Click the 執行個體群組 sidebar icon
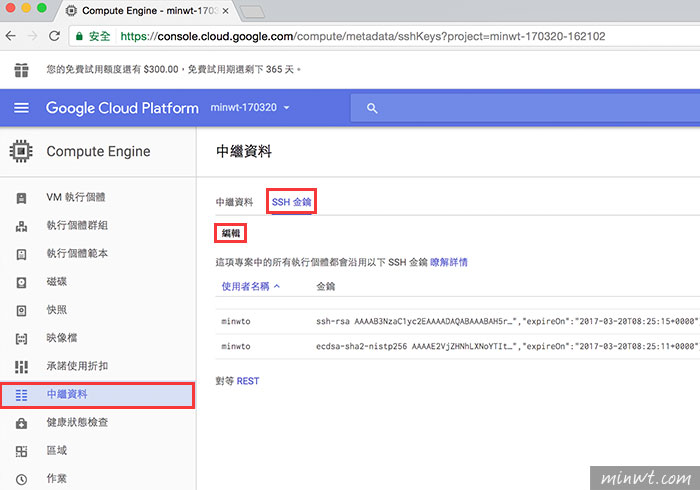Screen dimensions: 700x490 pos(21,226)
